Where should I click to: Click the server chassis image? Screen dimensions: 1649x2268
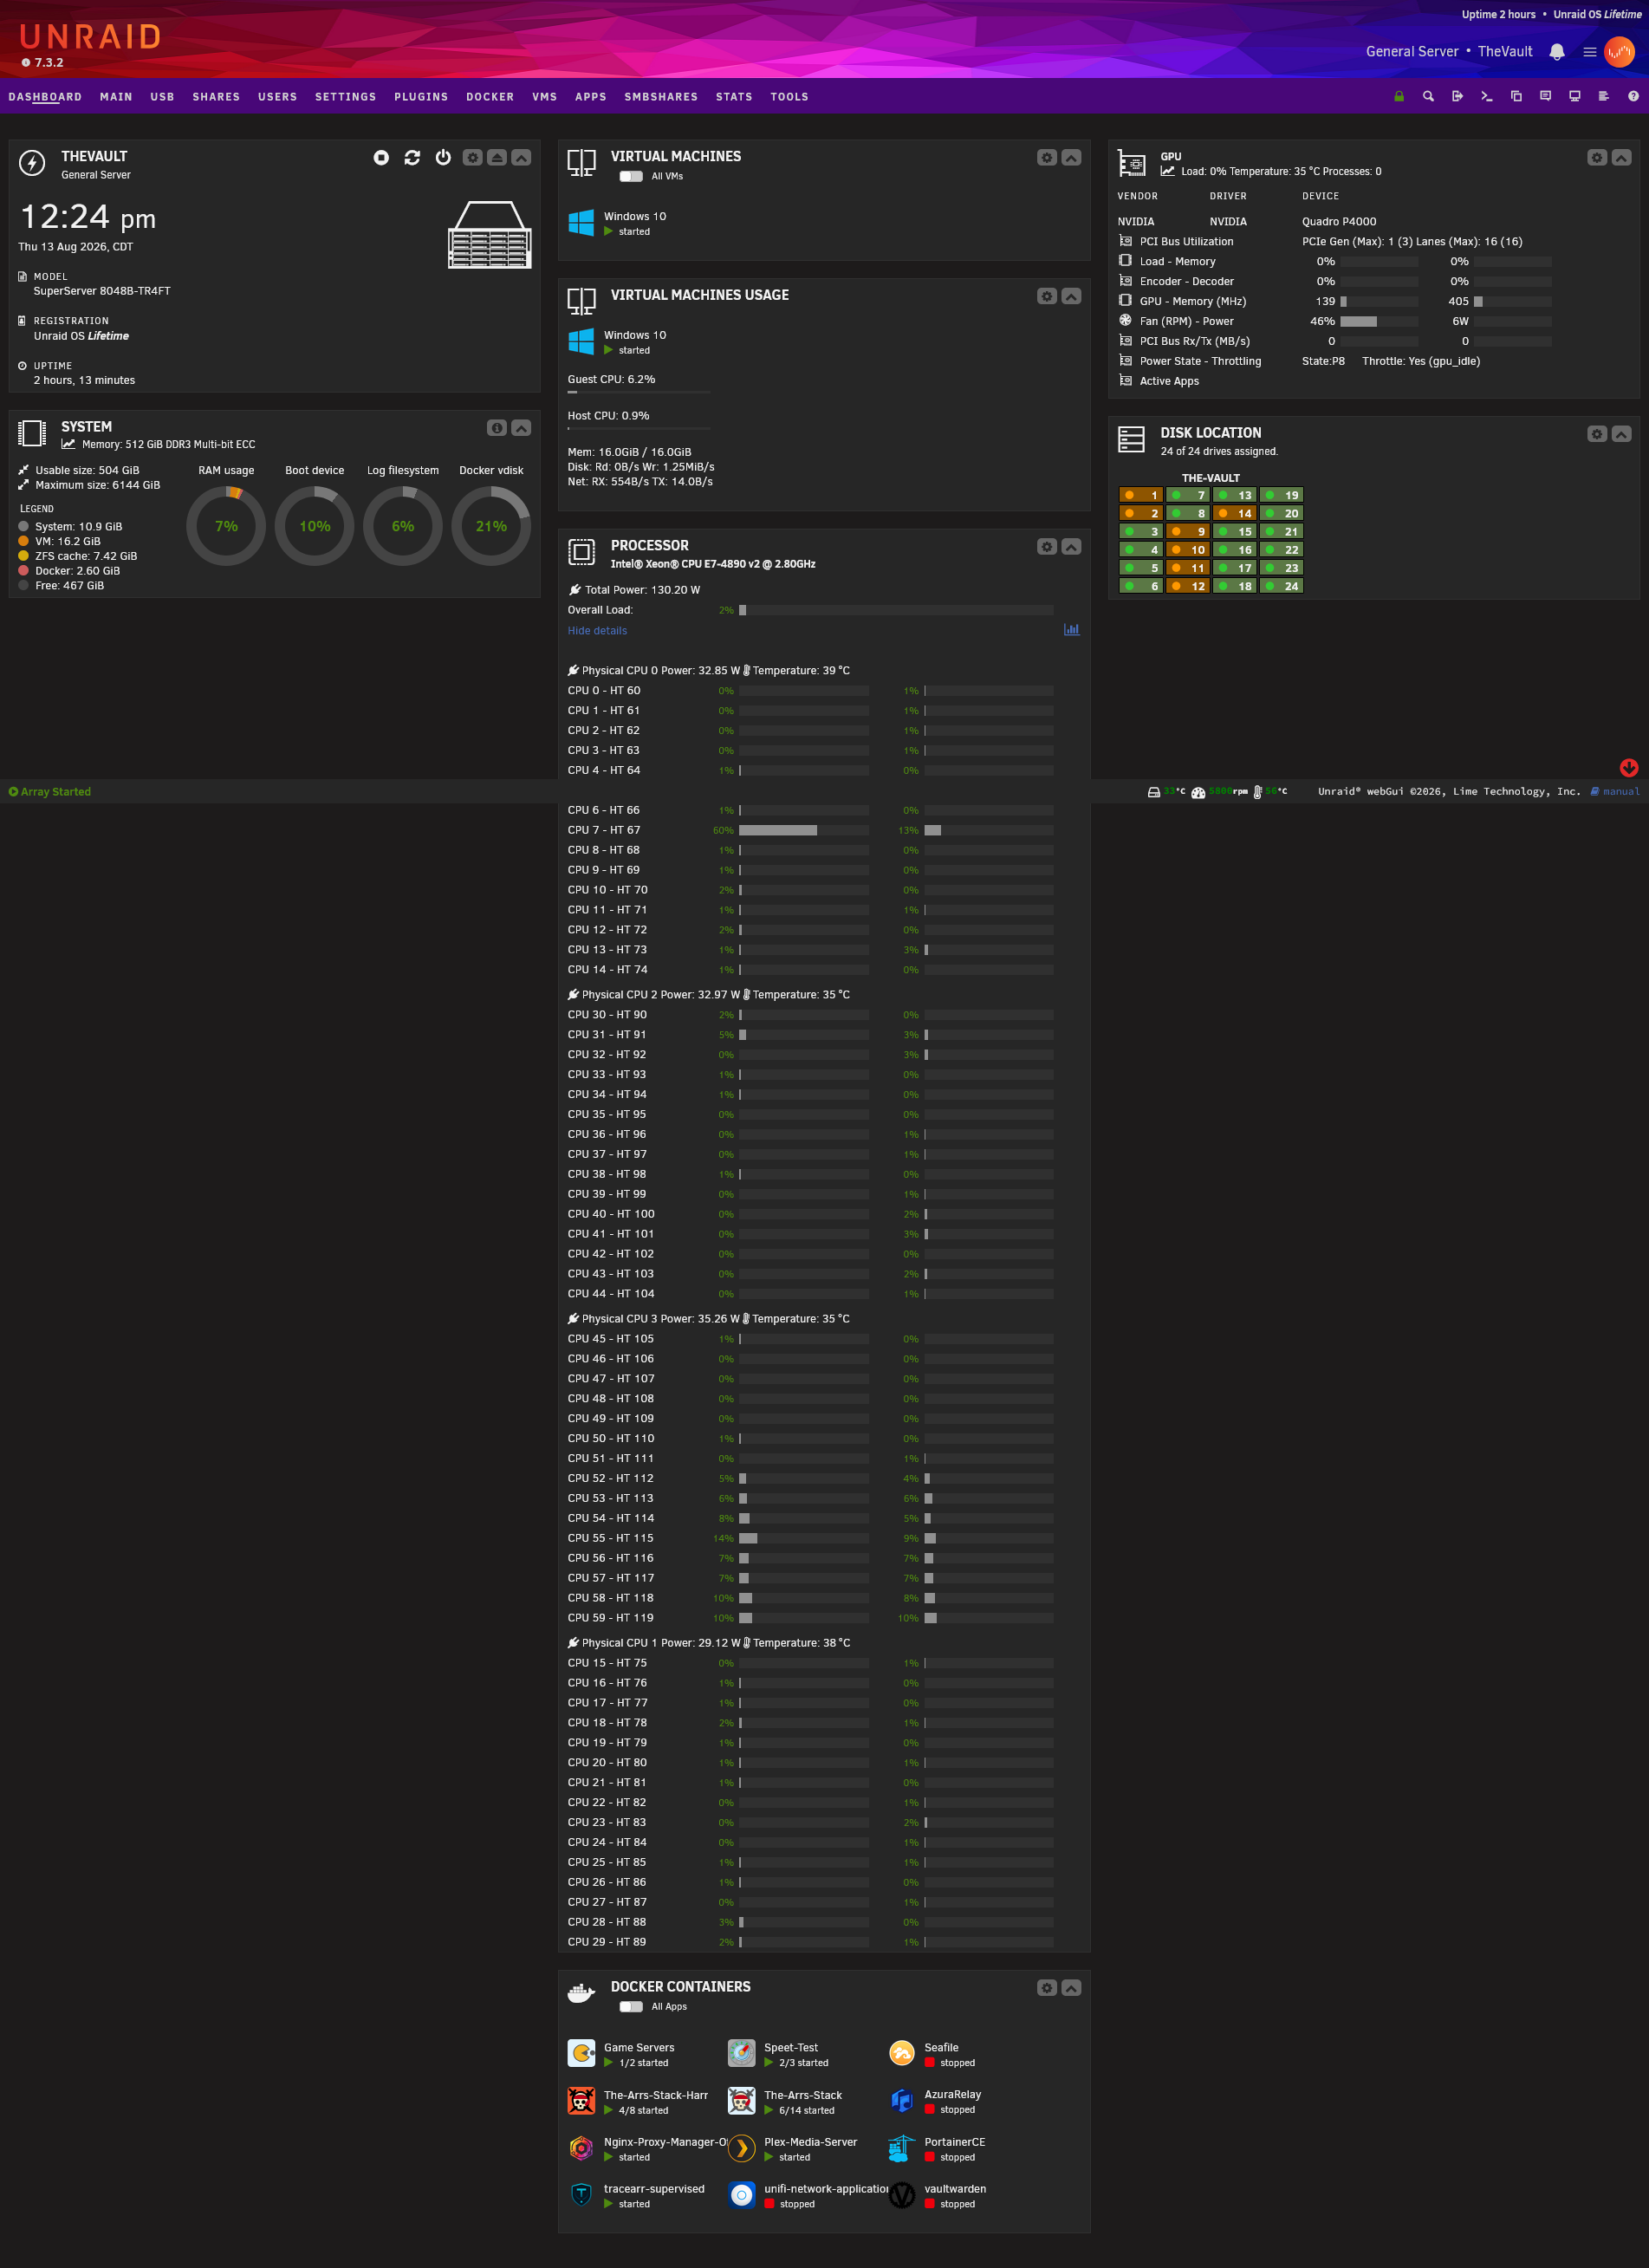tap(490, 235)
